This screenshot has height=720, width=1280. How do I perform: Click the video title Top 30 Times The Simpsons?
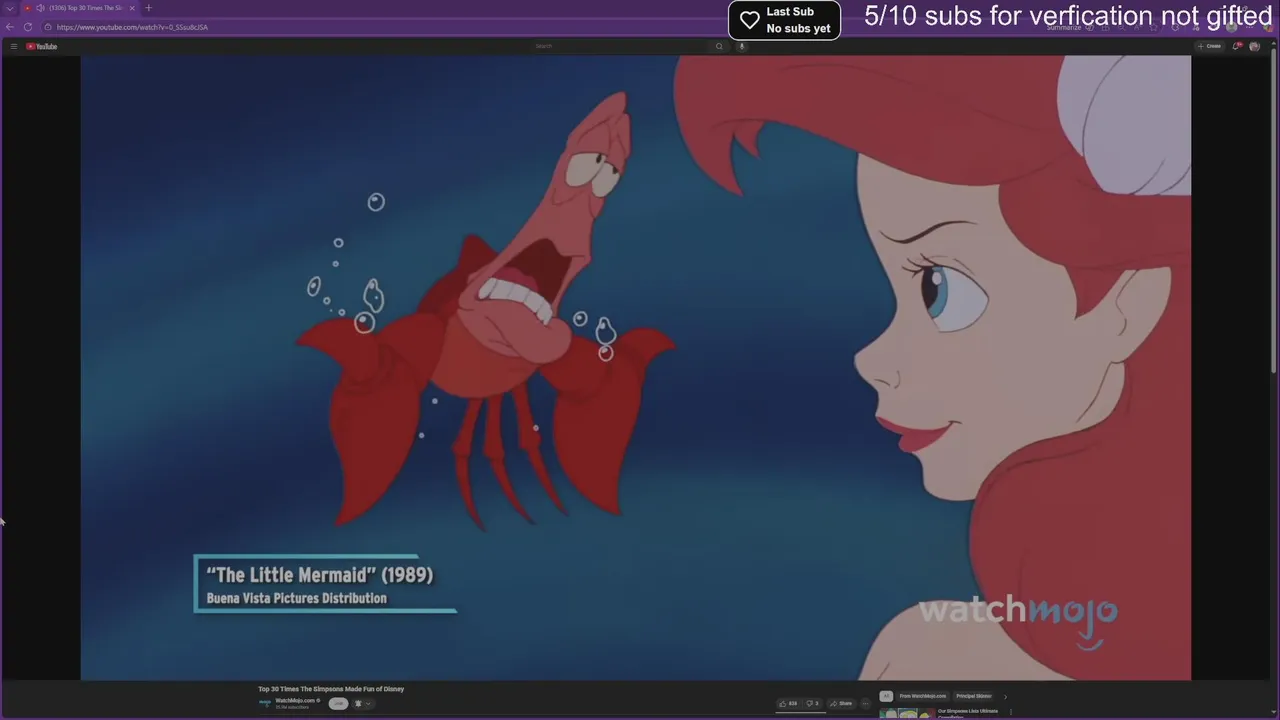click(331, 689)
